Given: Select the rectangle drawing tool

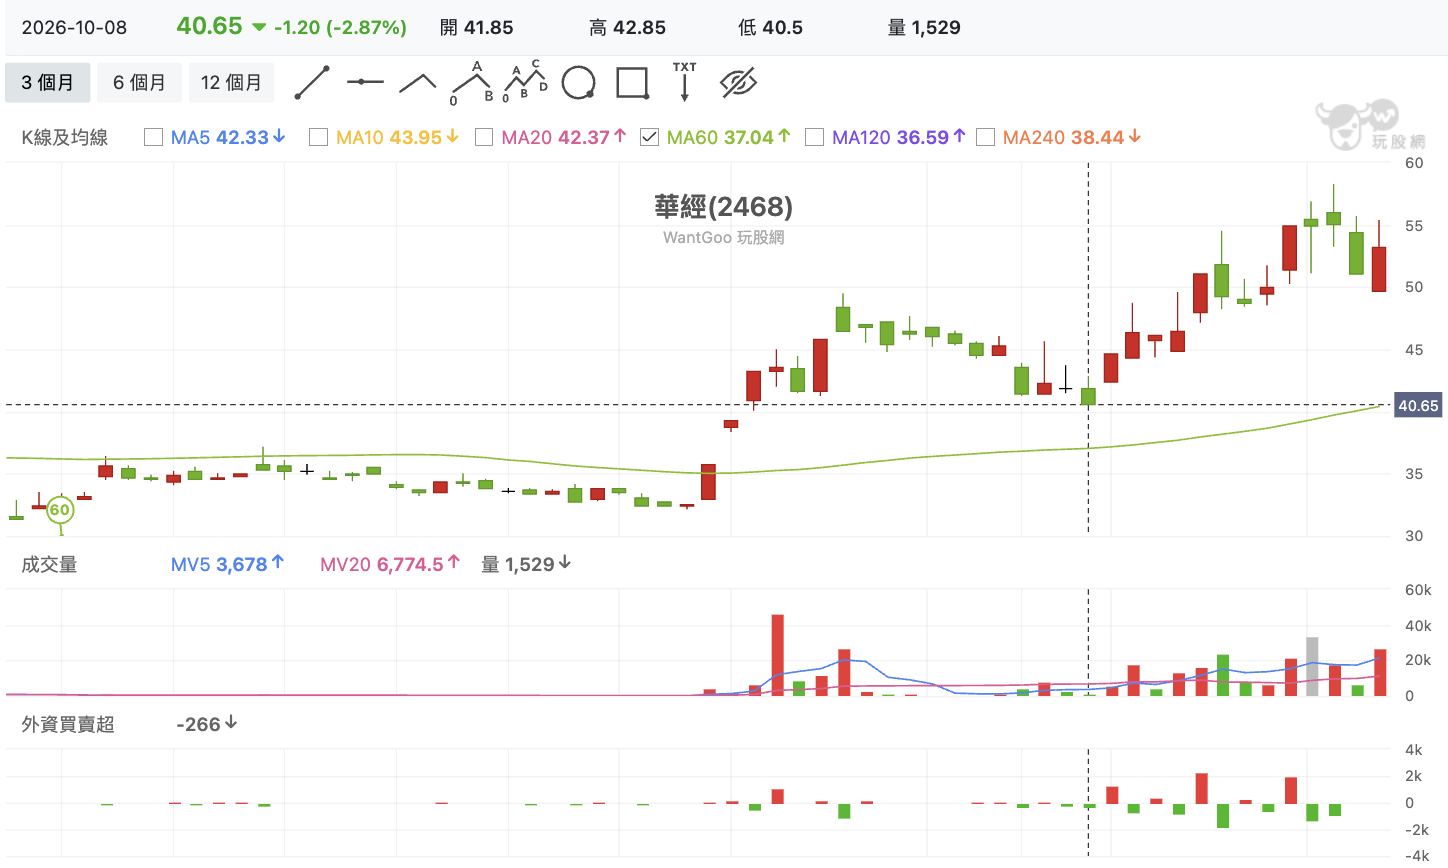Looking at the screenshot, I should 632,83.
